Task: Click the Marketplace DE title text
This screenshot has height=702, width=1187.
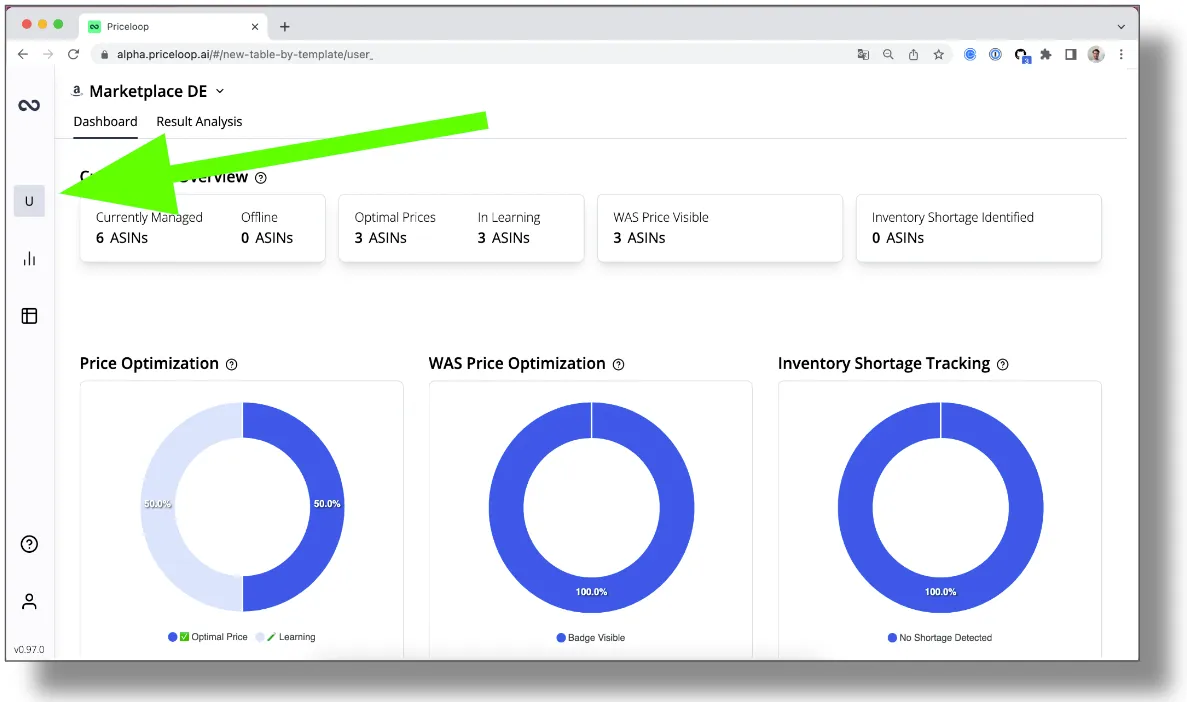Action: (x=148, y=91)
